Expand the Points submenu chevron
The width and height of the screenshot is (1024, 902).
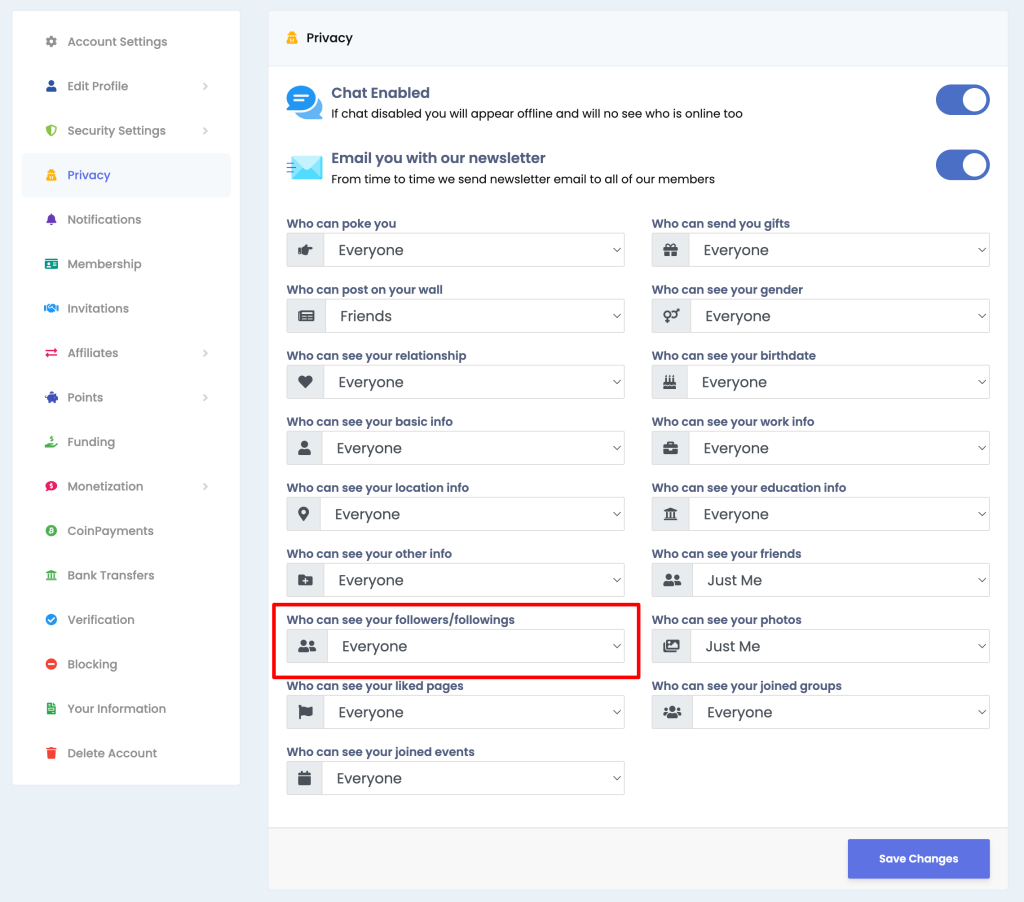point(205,397)
